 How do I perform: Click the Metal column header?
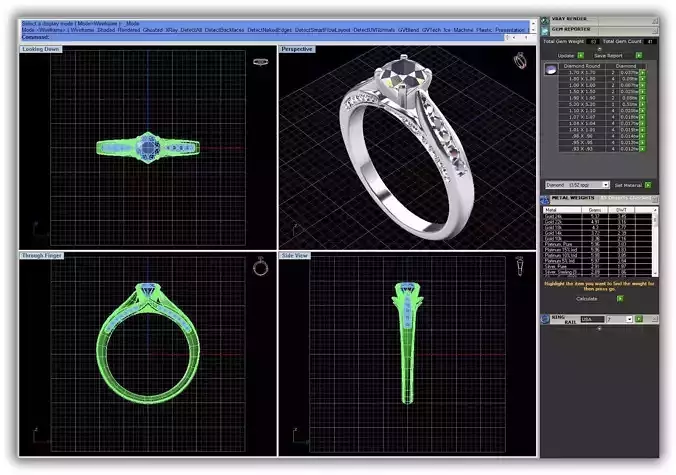point(563,210)
